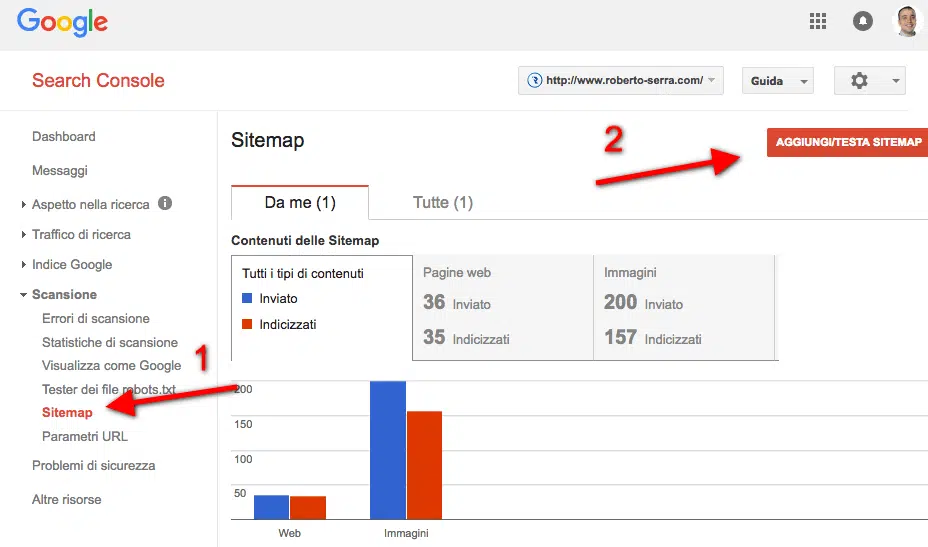Open Statistiche di scansione
928x547 pixels.
tap(109, 342)
